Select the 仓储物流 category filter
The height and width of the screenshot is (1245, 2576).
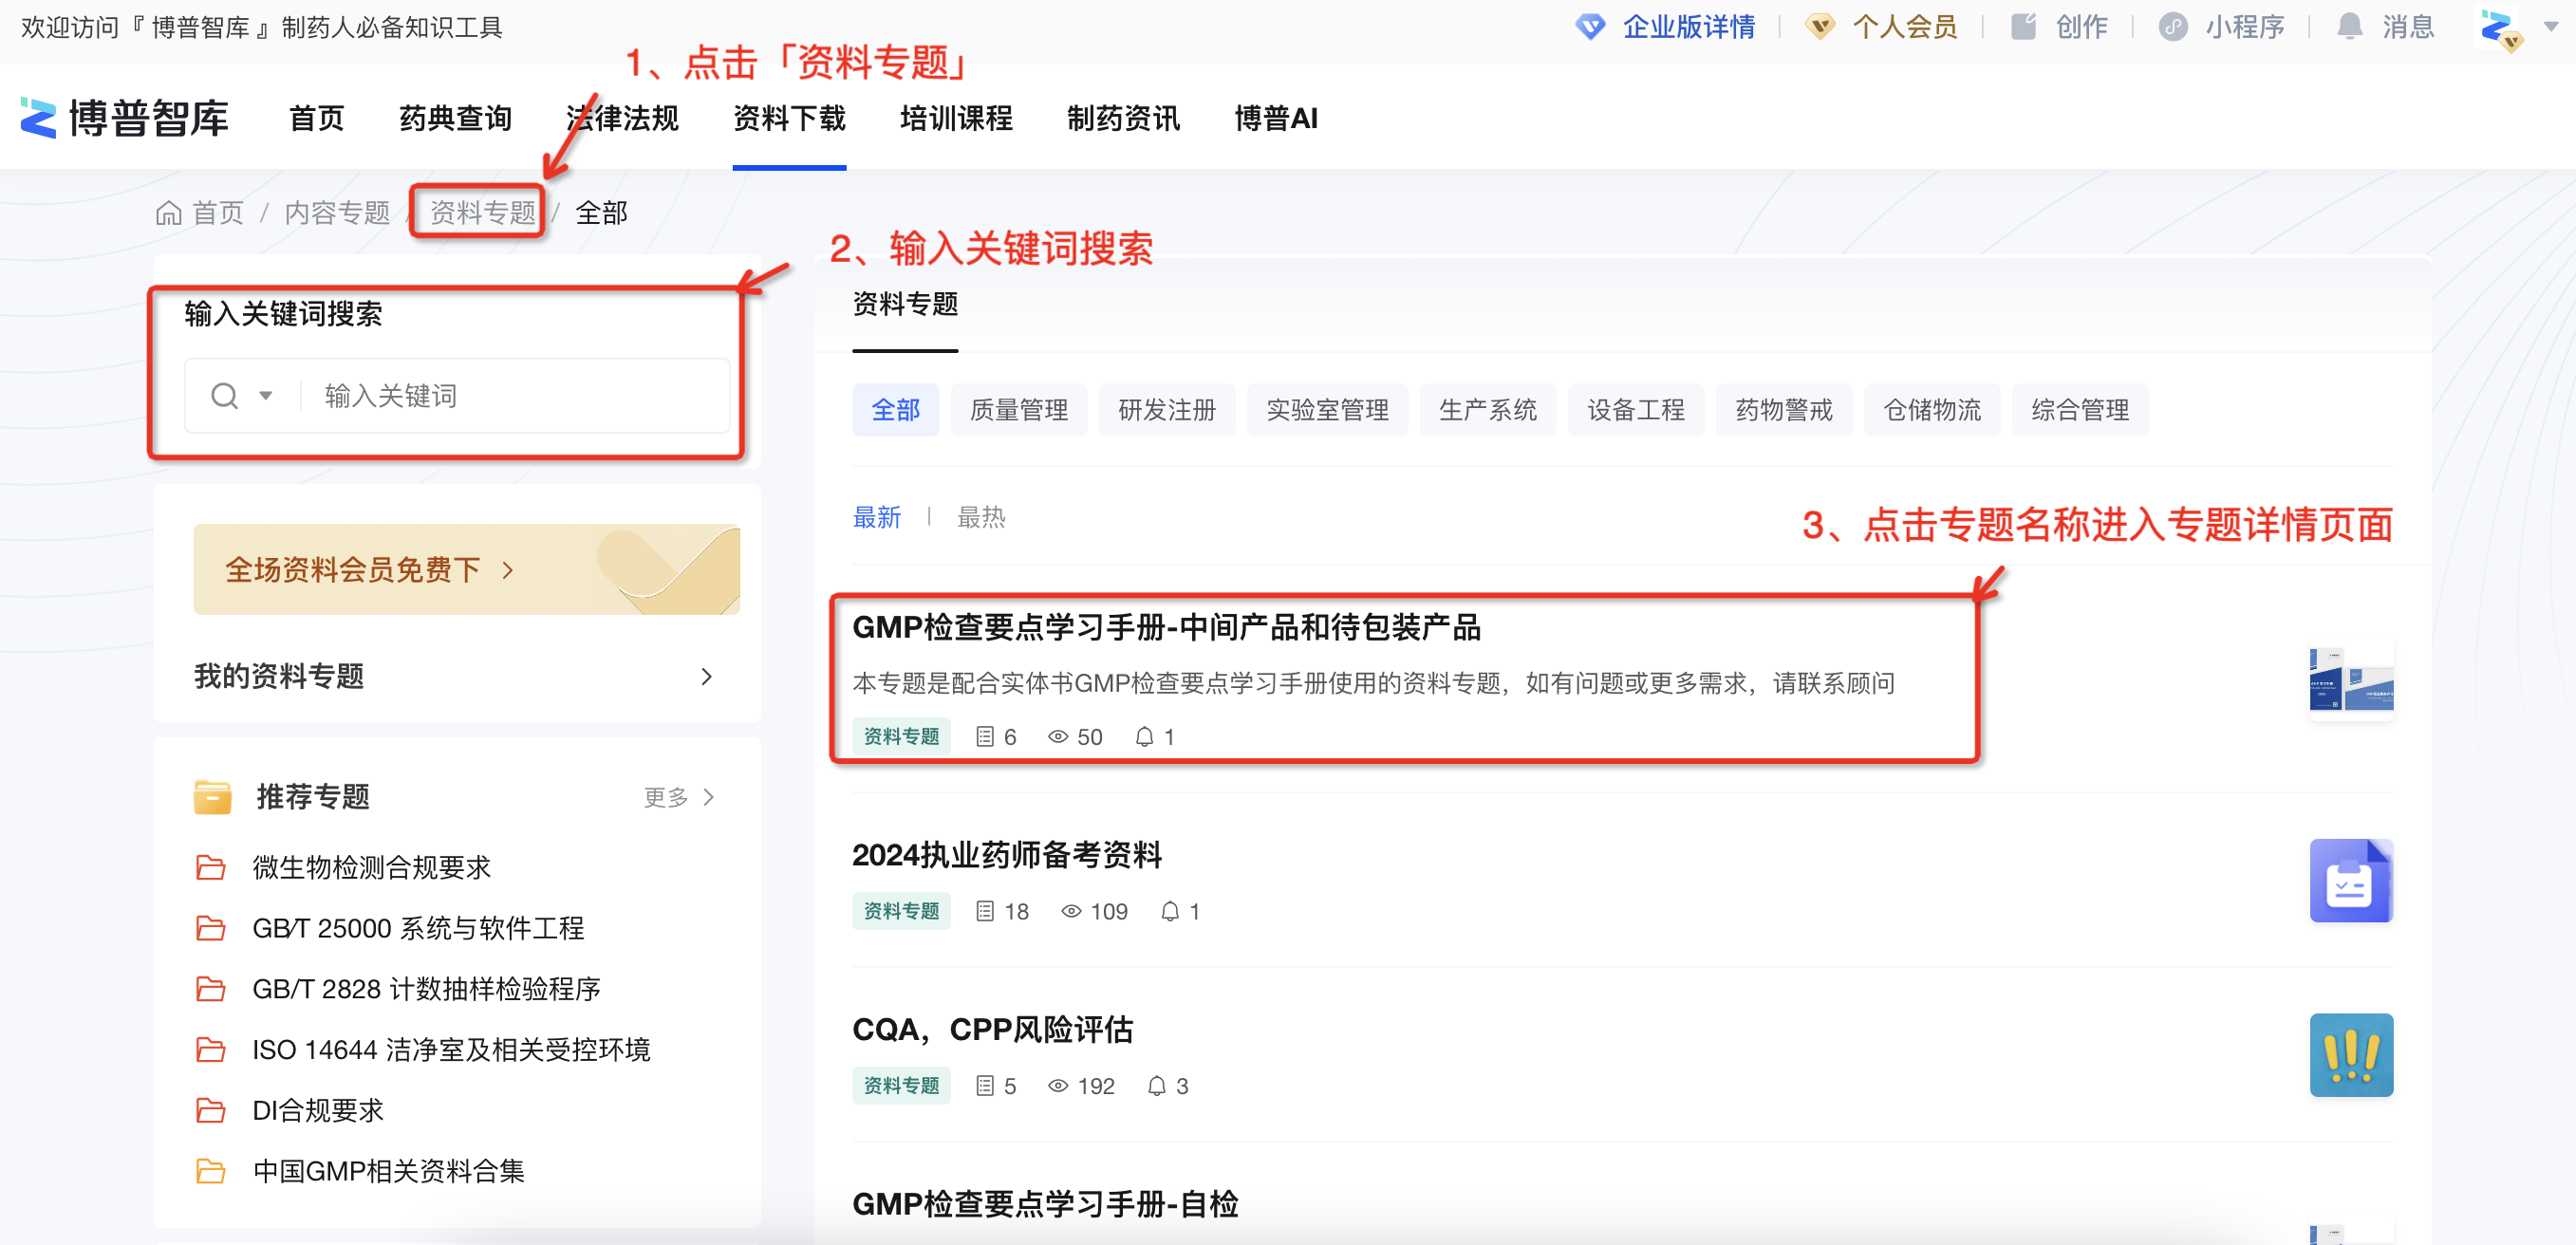coord(1932,411)
